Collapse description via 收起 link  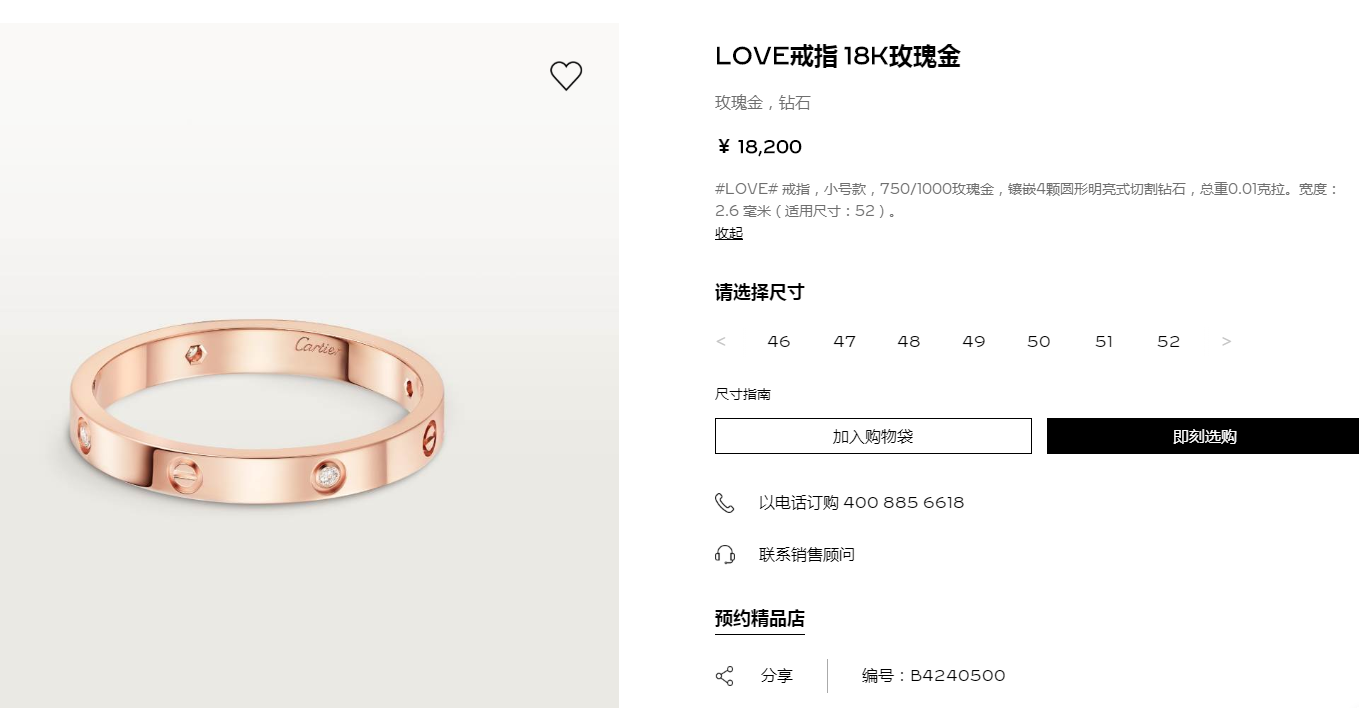[x=729, y=233]
